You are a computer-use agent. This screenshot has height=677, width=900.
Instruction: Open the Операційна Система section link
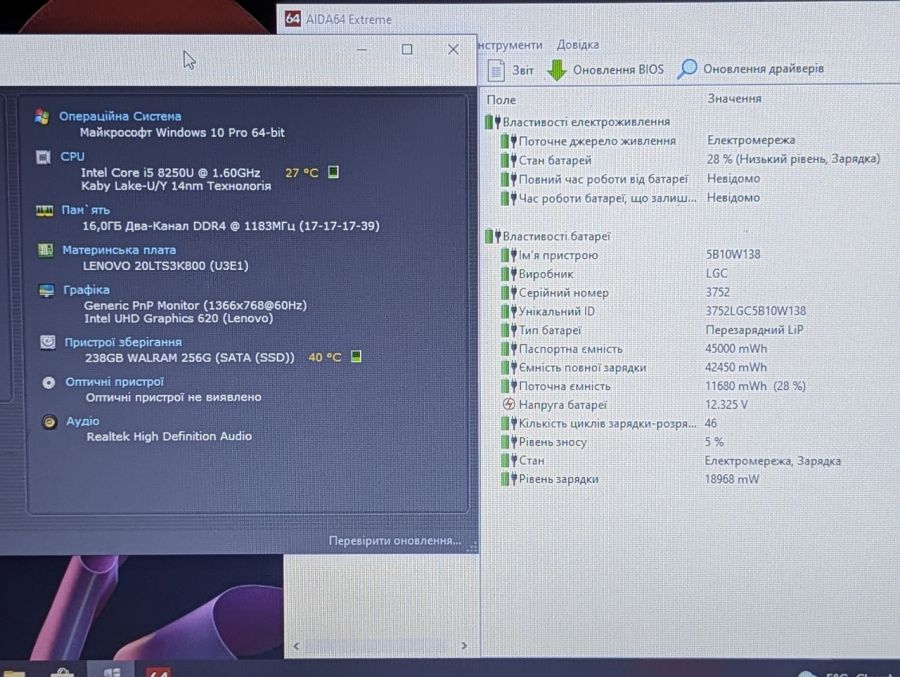coord(120,116)
